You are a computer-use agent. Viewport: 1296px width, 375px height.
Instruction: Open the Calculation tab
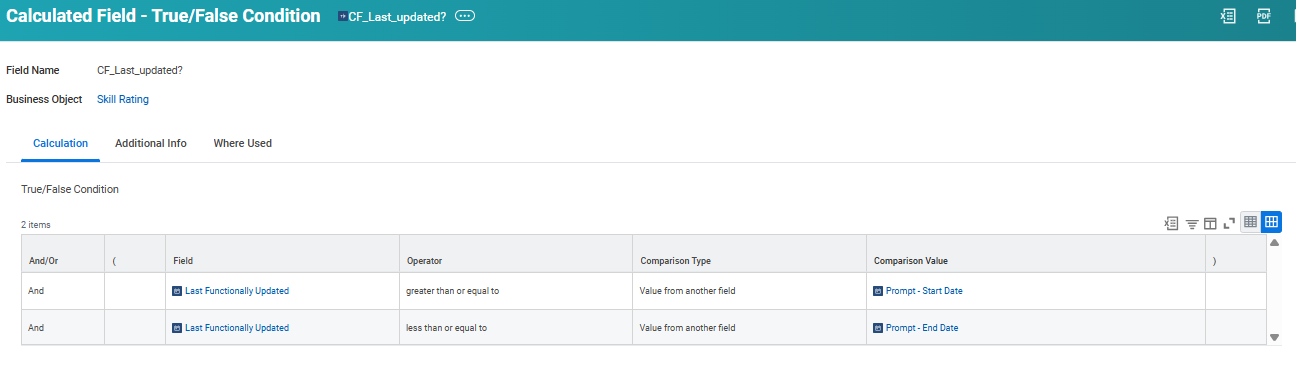point(60,143)
